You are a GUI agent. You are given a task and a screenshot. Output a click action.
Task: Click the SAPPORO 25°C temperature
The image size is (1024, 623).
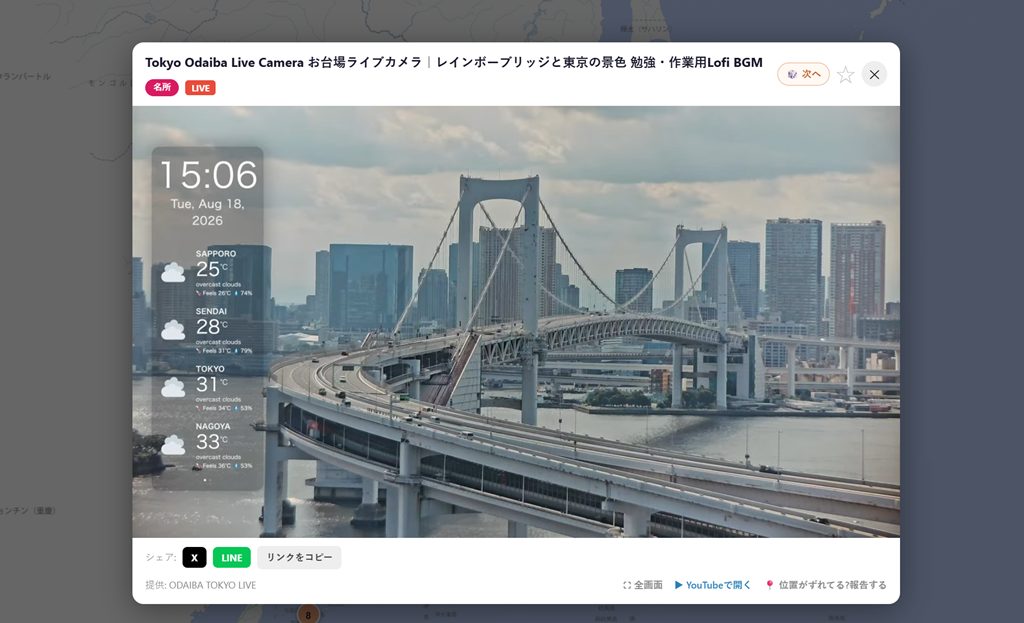212,269
